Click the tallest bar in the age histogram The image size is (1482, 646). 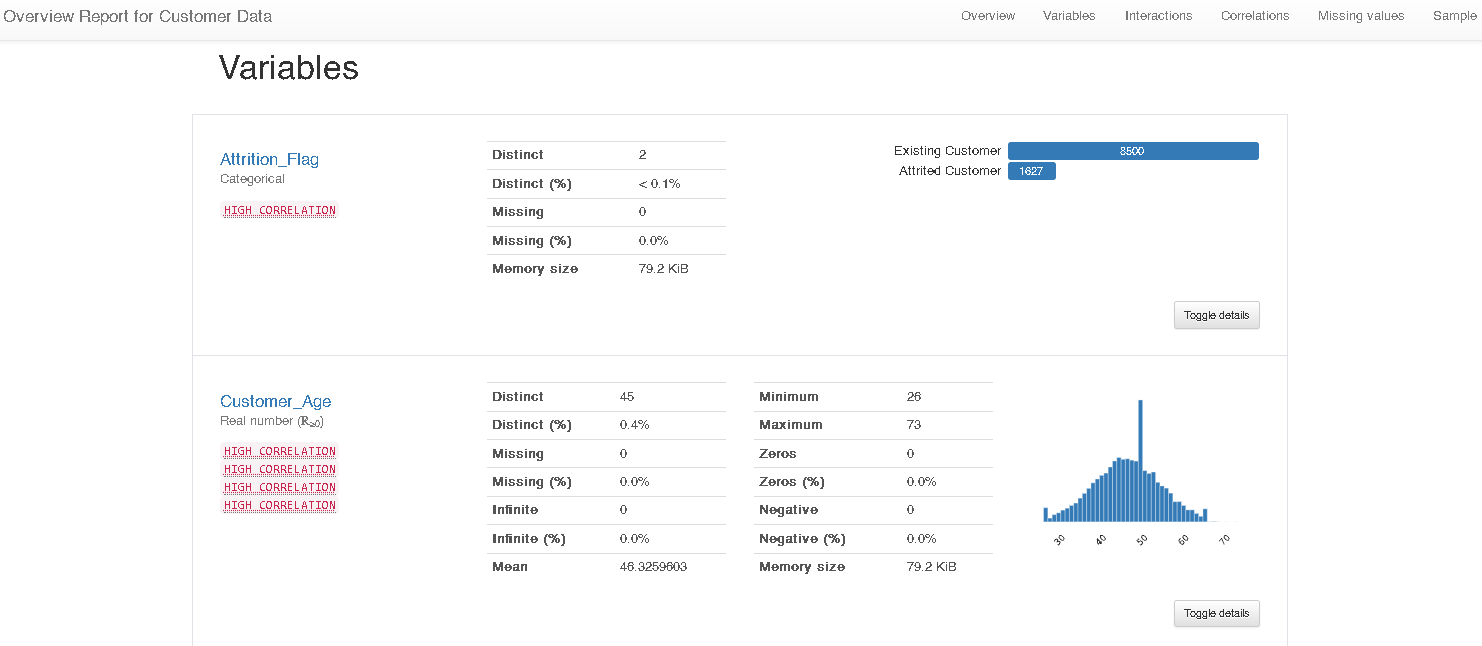point(1140,460)
